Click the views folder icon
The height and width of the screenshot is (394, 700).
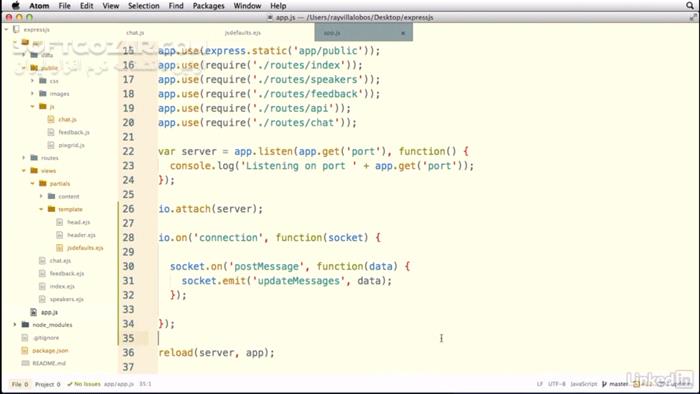(34, 170)
